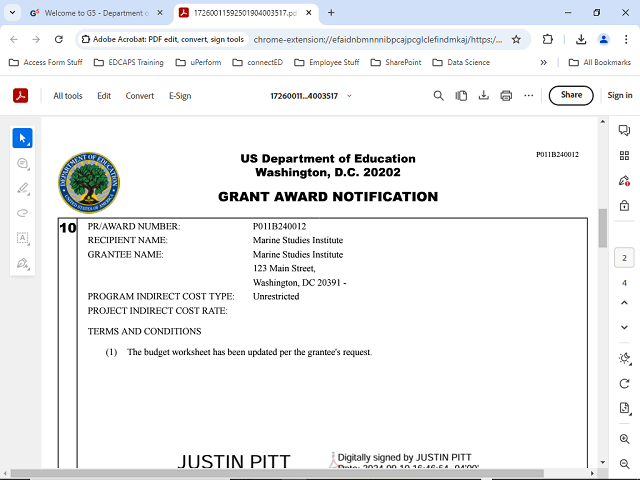The image size is (640, 480).
Task: Open connectED bookmark folder
Action: [258, 62]
